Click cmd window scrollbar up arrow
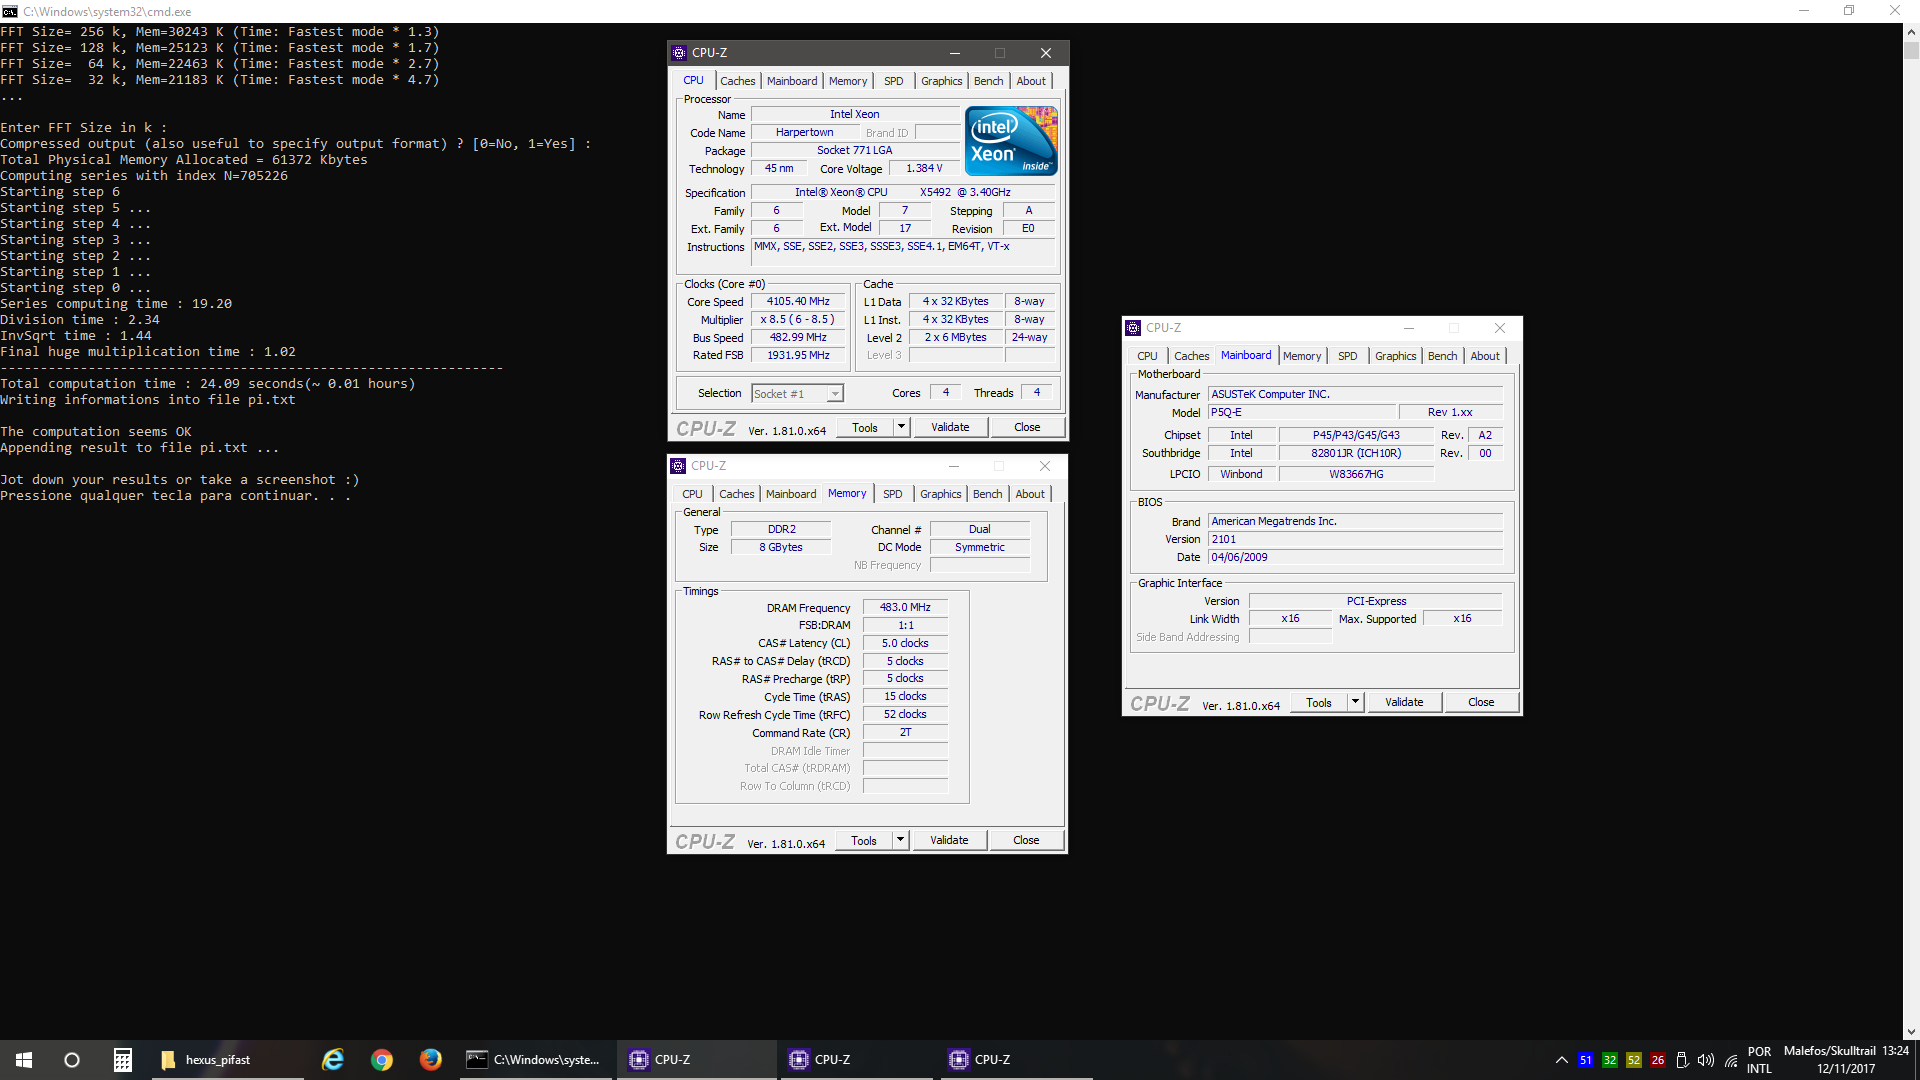 (x=1911, y=32)
